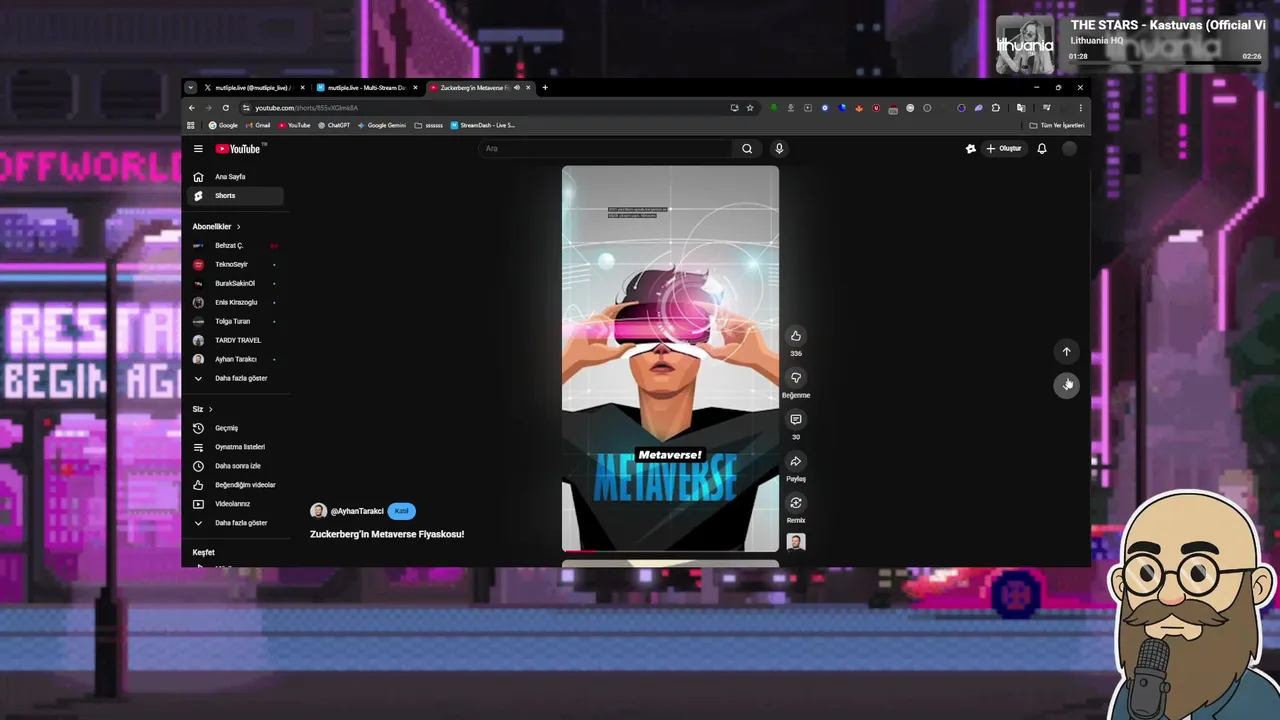Open Oynatma listeleri playlists

236,447
